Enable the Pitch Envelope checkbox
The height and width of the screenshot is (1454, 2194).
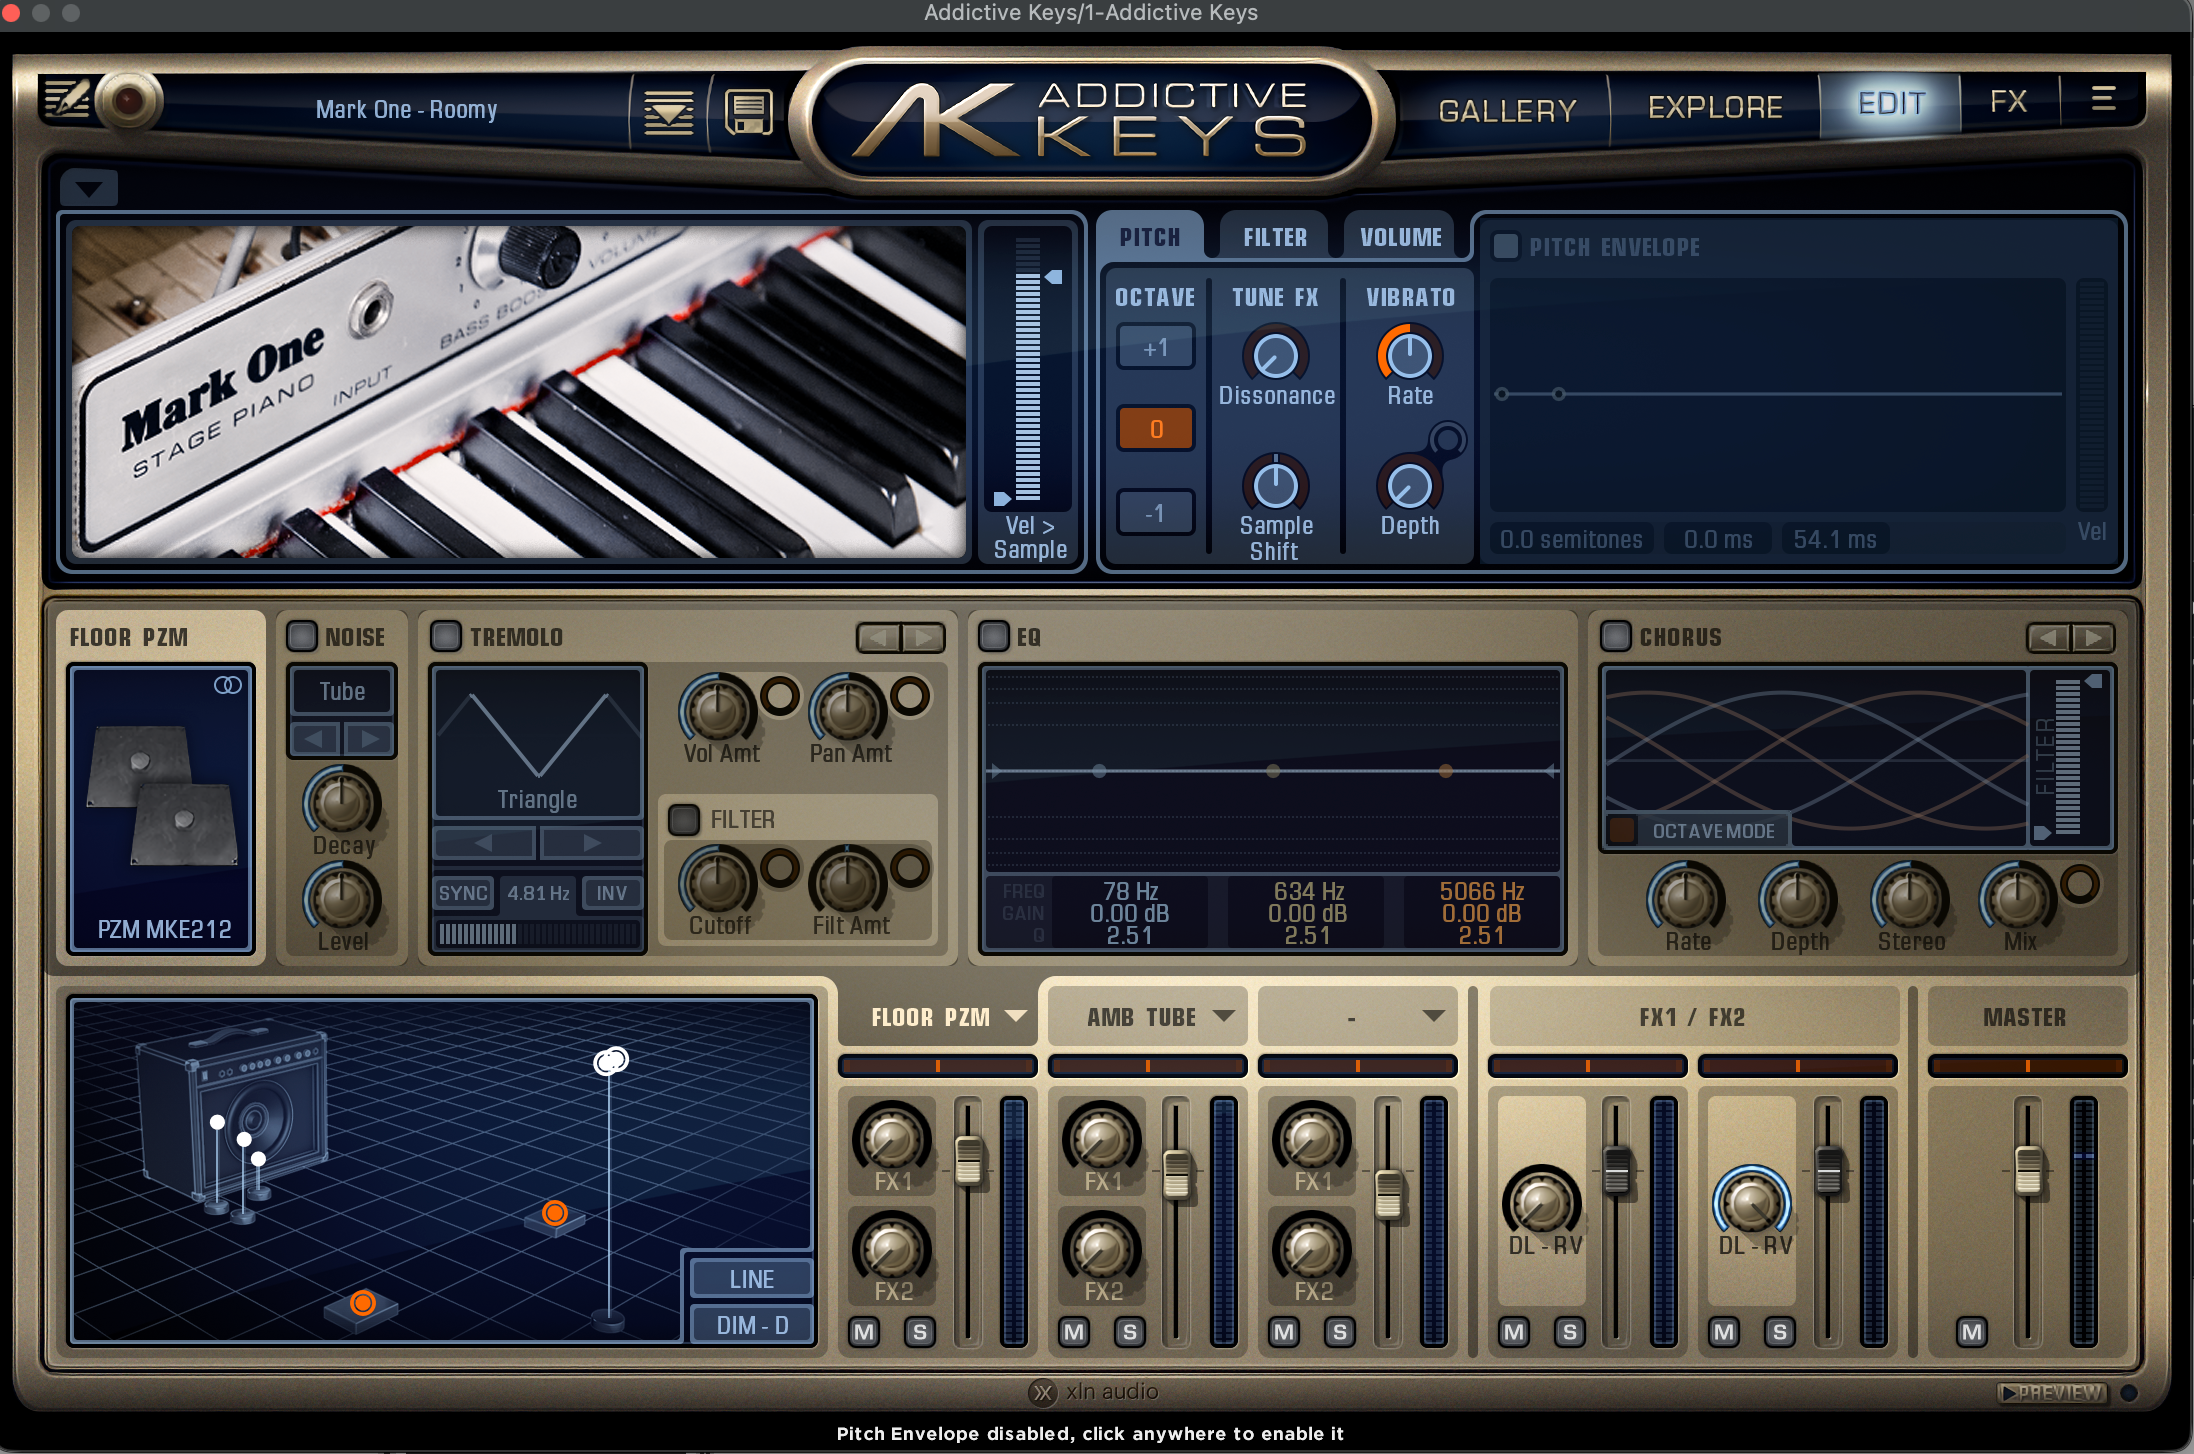coord(1506,246)
